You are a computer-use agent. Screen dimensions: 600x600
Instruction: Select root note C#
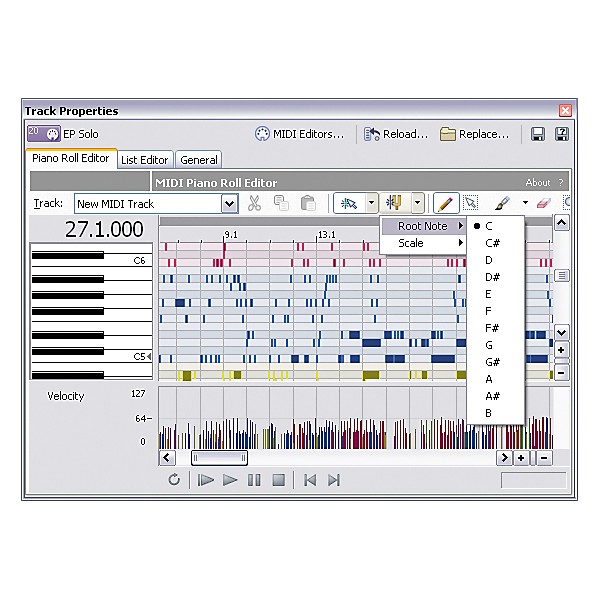(495, 243)
